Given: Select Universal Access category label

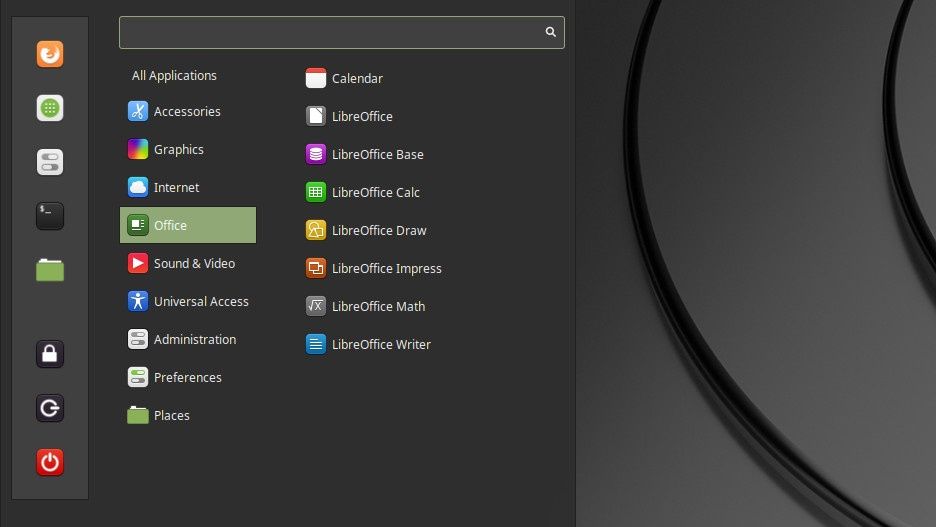Looking at the screenshot, I should [201, 301].
